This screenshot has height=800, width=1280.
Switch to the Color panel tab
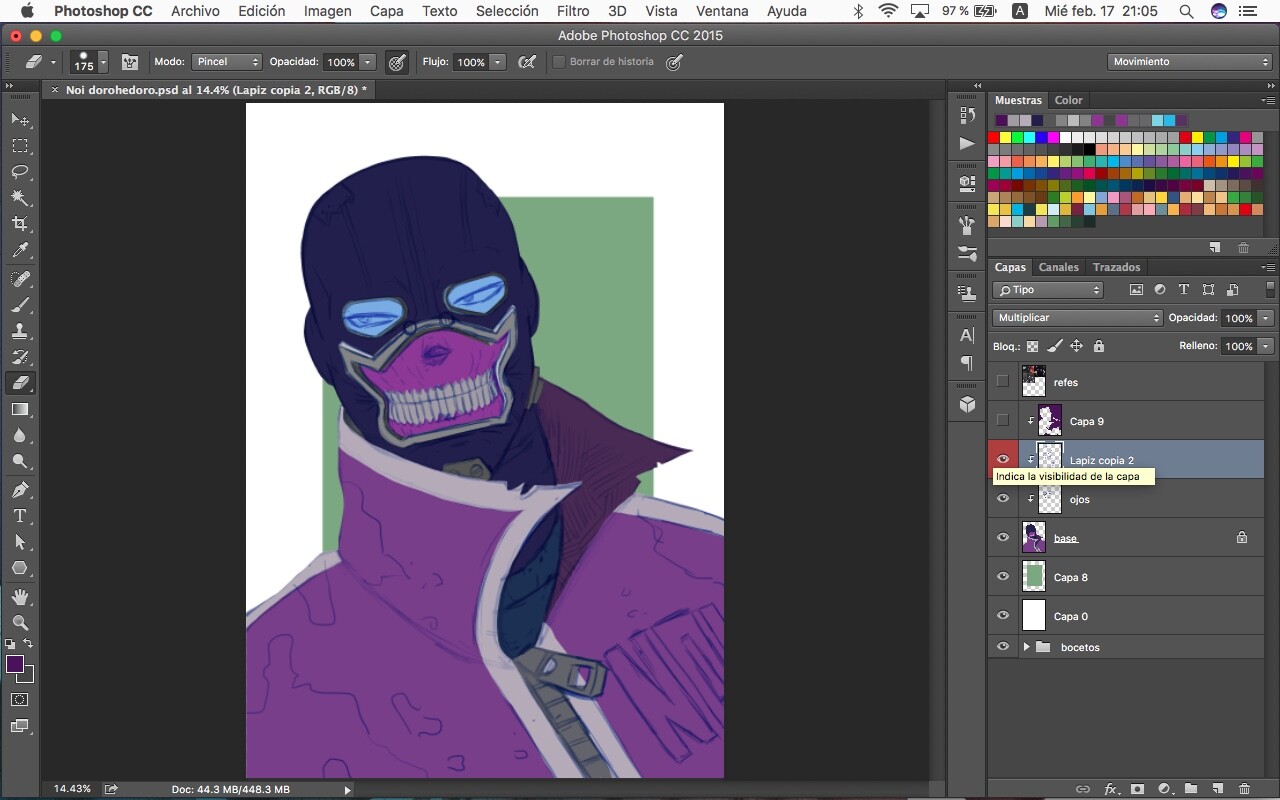point(1068,100)
